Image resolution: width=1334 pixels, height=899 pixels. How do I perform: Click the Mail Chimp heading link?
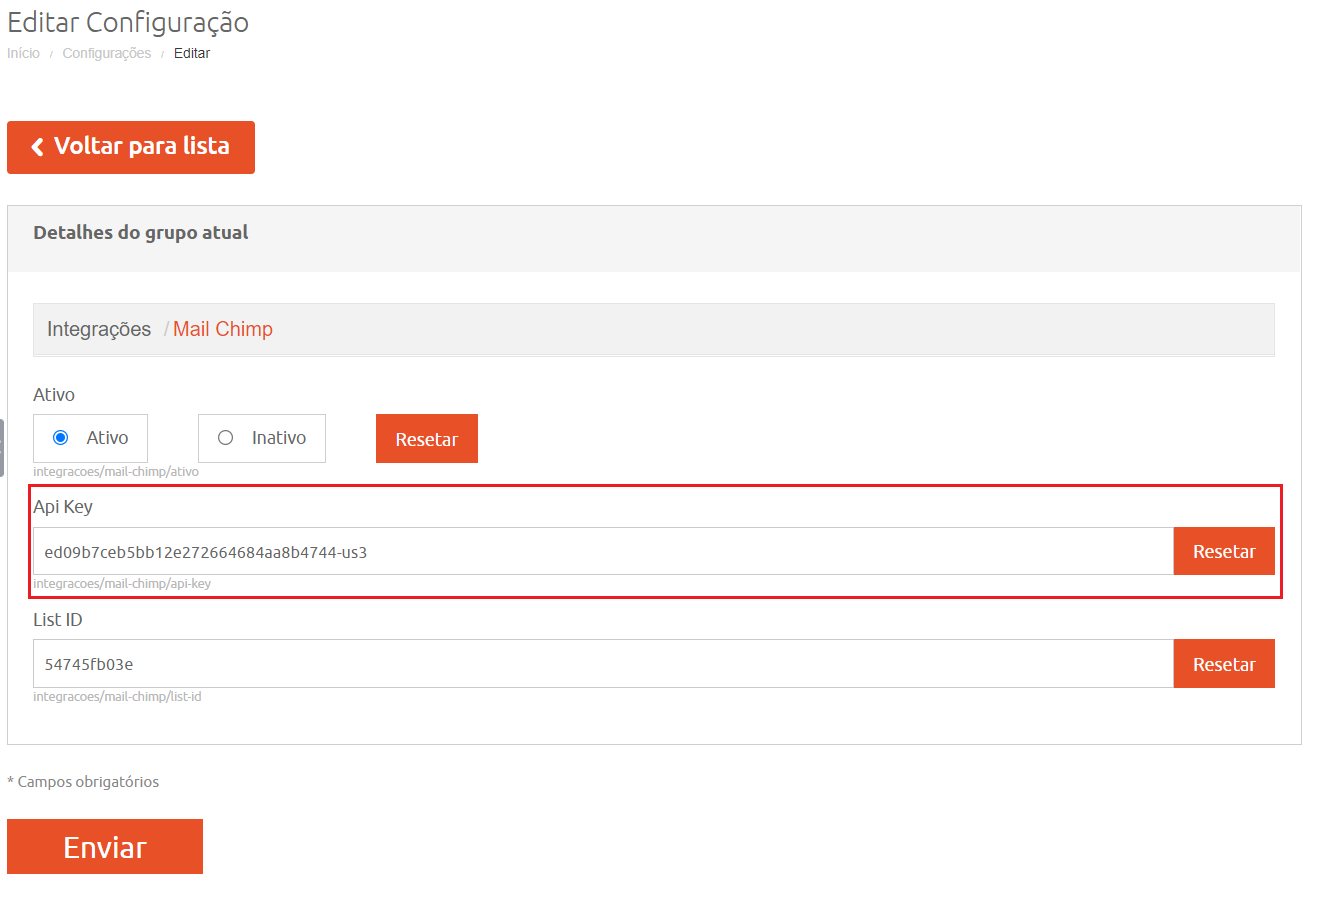click(223, 329)
